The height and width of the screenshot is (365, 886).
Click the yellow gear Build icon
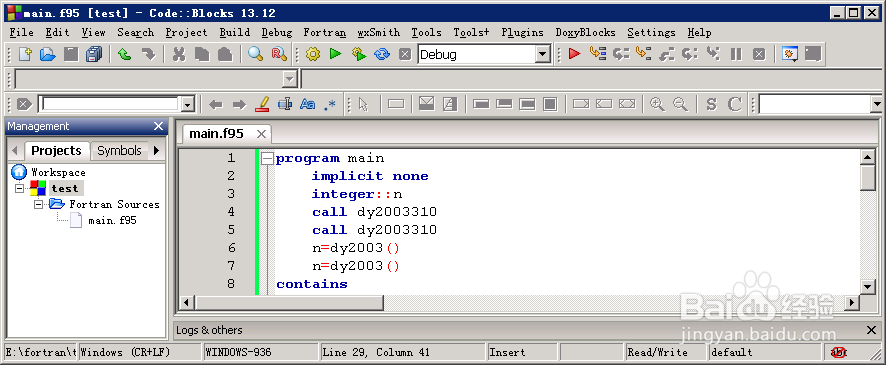pos(312,54)
